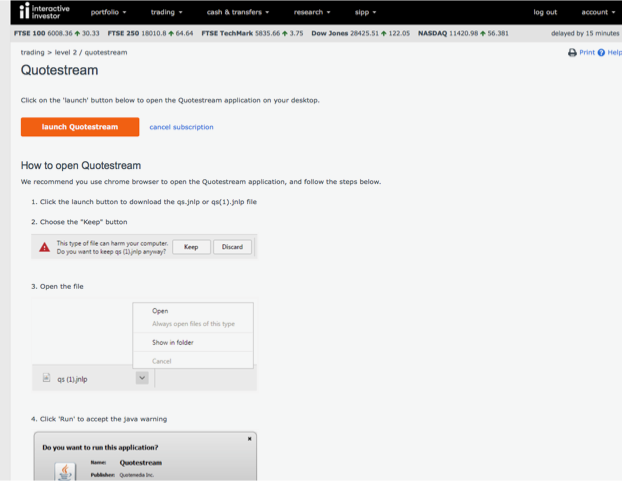Click the FTSE 100 ticker value

pos(60,33)
